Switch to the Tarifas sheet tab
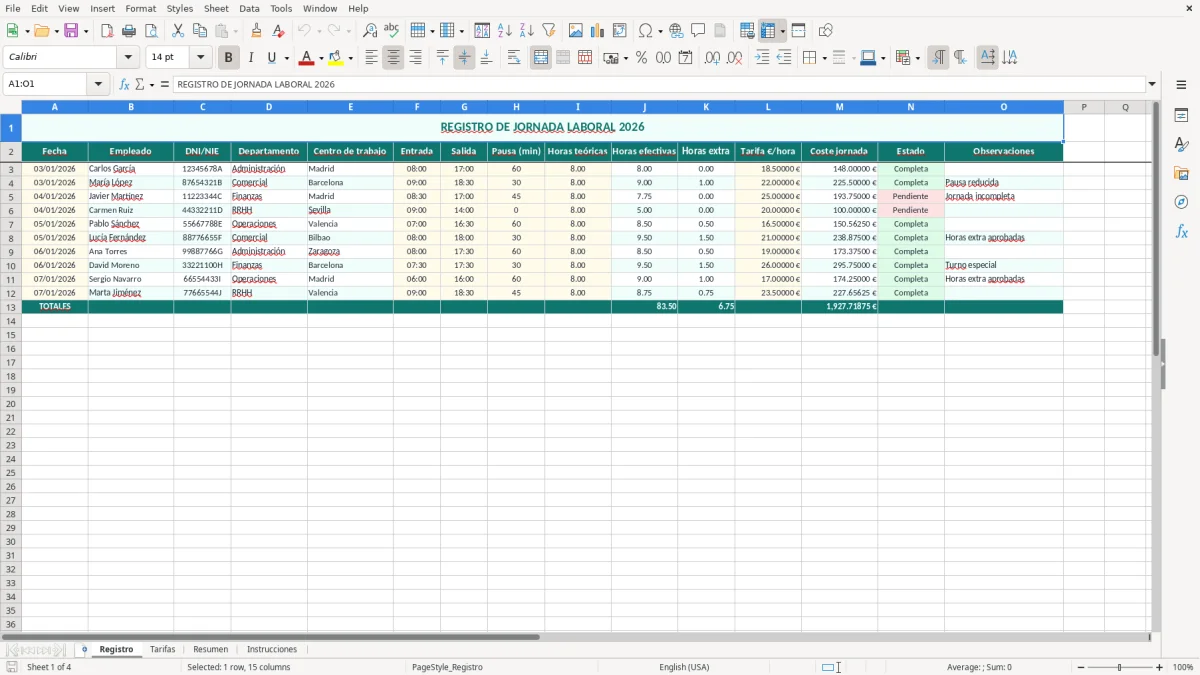 [x=163, y=650]
